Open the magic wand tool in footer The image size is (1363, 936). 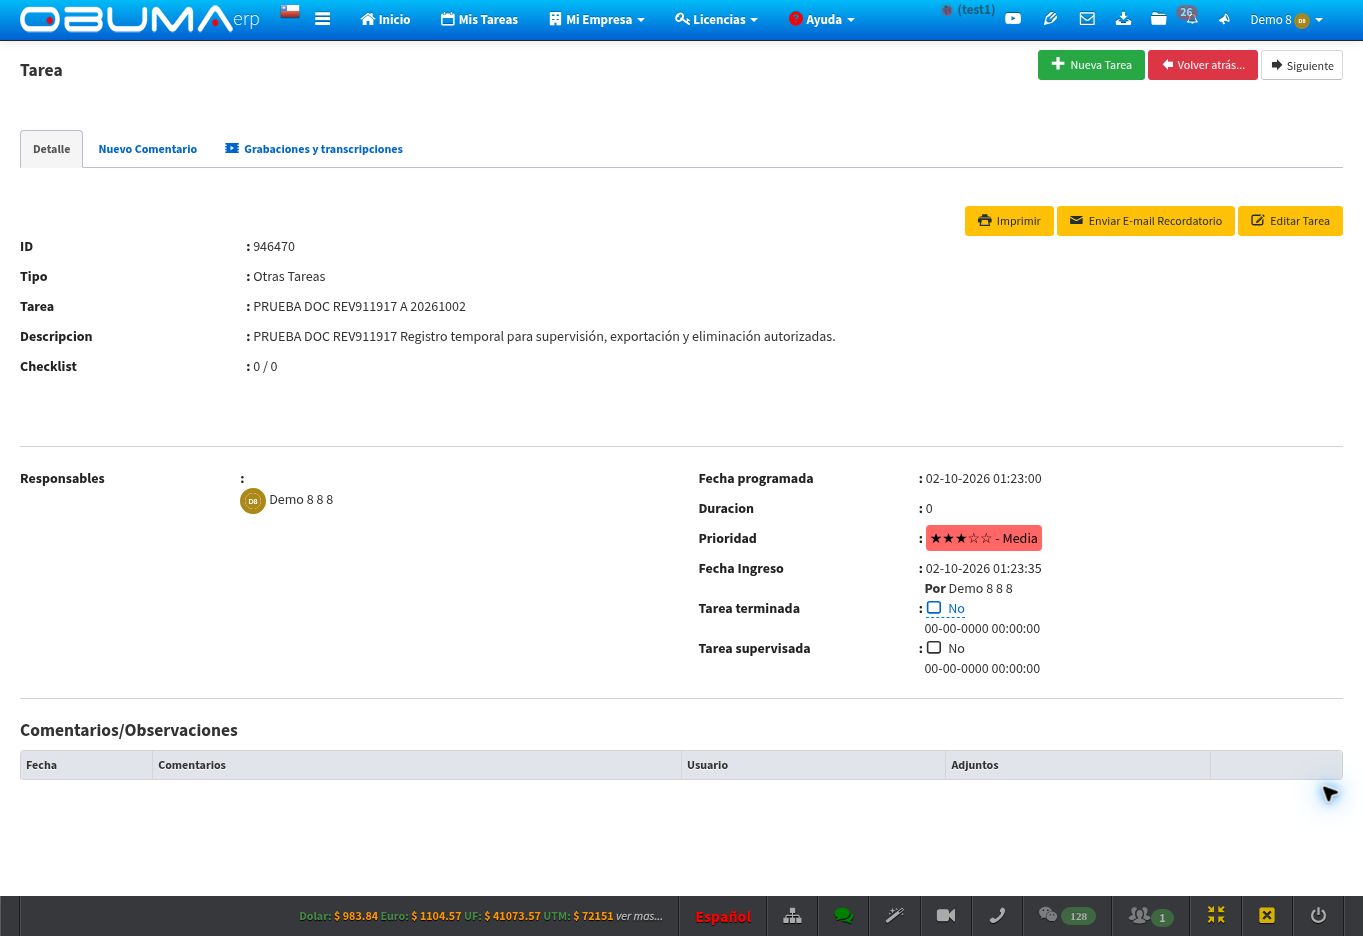pos(895,915)
